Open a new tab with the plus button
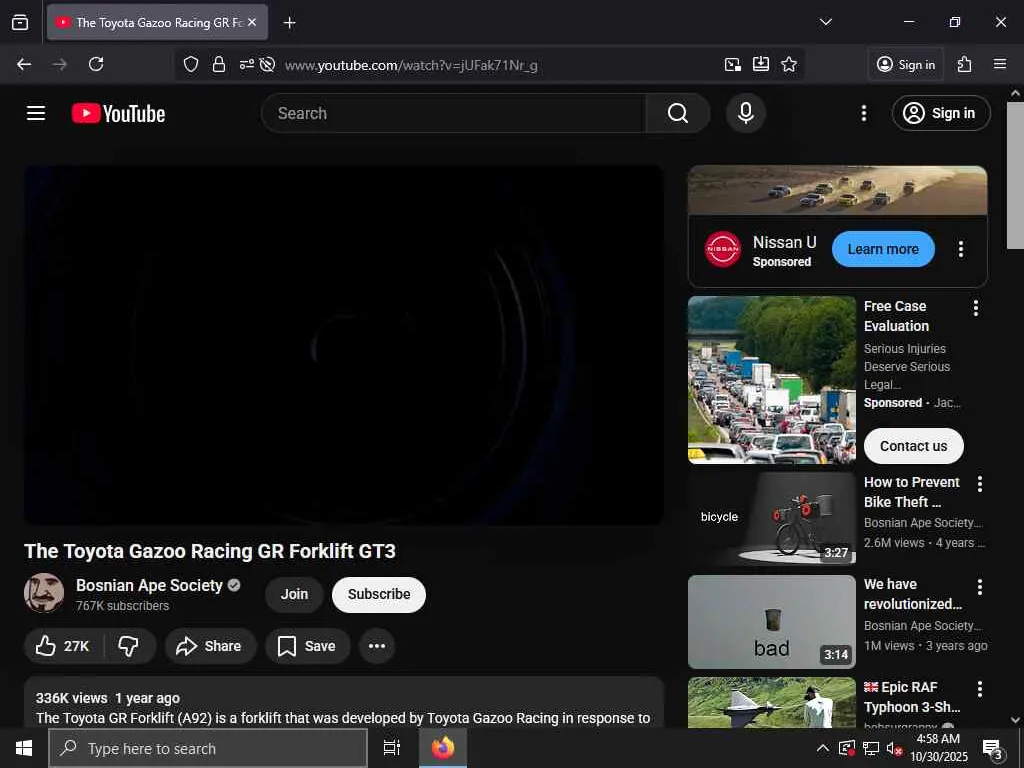1024x768 pixels. point(289,22)
